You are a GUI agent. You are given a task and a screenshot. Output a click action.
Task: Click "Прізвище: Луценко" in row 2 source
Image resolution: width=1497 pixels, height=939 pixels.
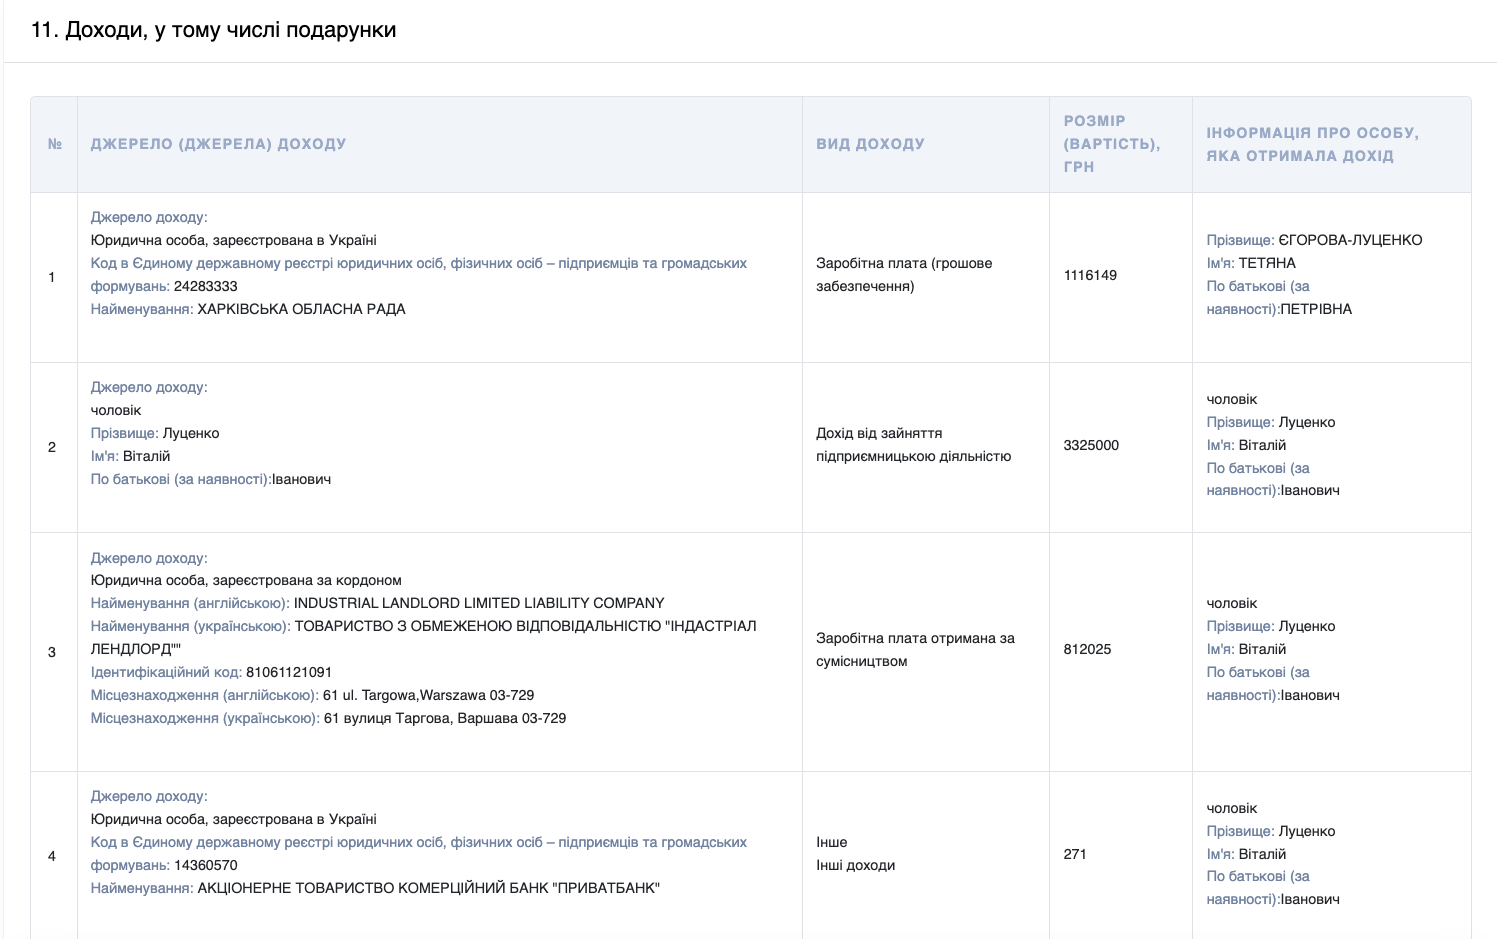pyautogui.click(x=155, y=433)
